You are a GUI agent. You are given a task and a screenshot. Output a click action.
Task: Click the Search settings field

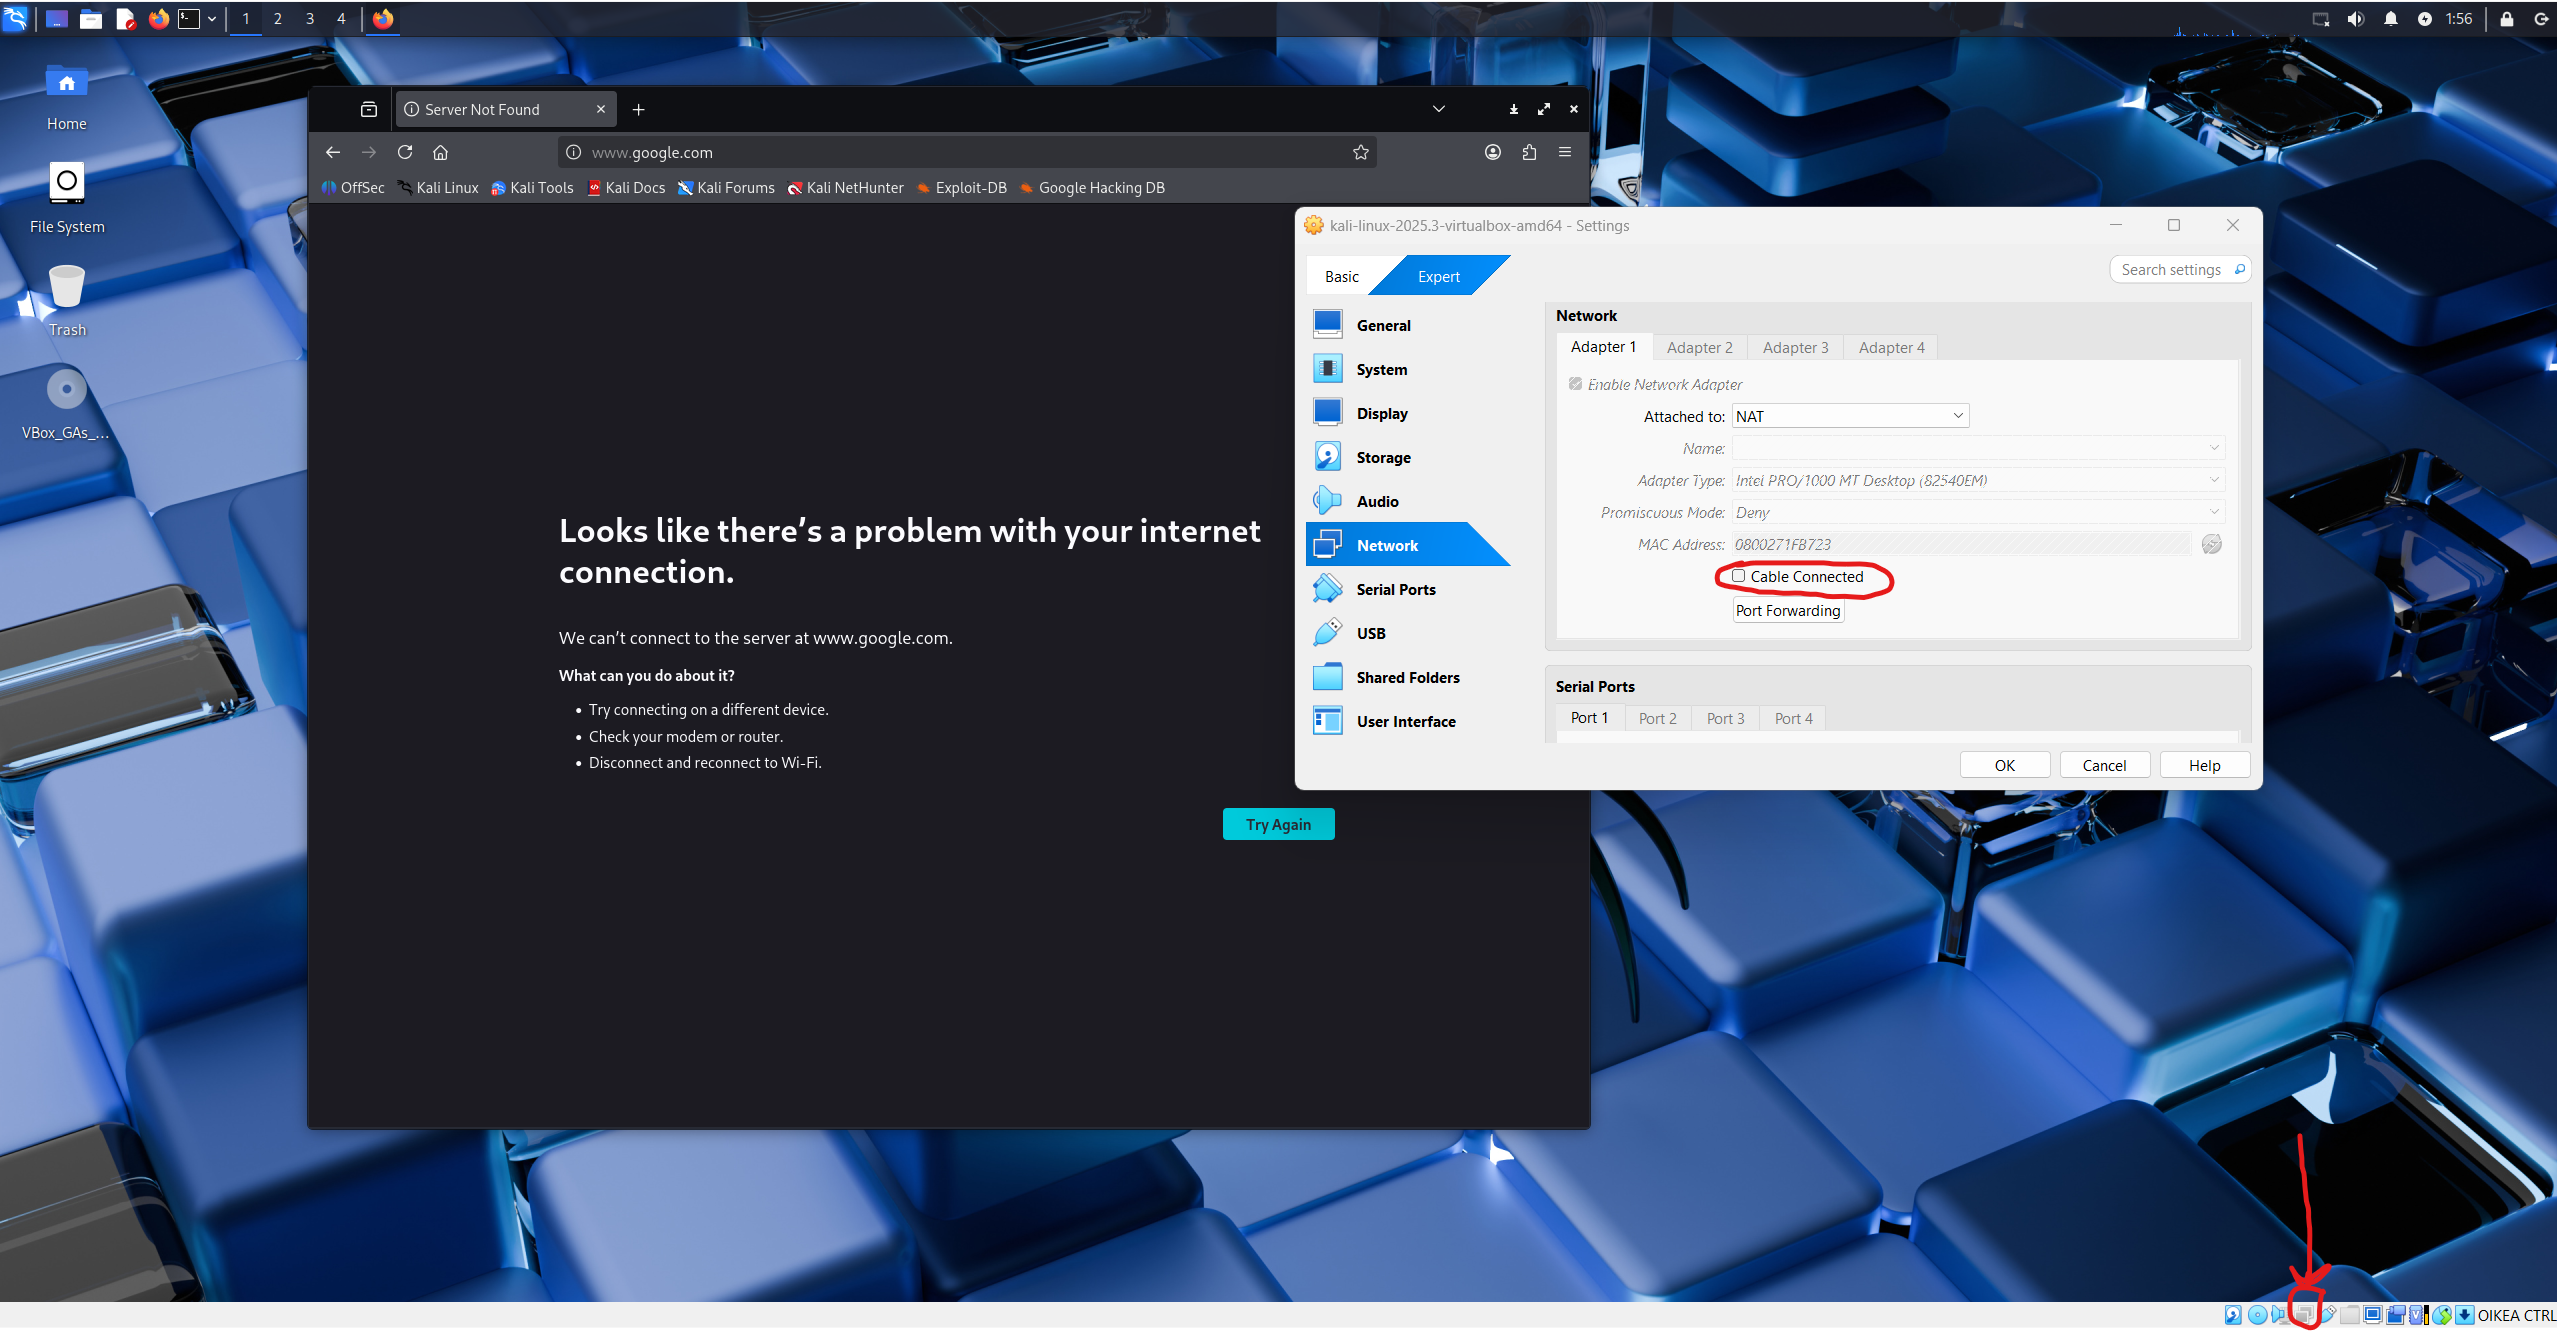tap(2170, 270)
